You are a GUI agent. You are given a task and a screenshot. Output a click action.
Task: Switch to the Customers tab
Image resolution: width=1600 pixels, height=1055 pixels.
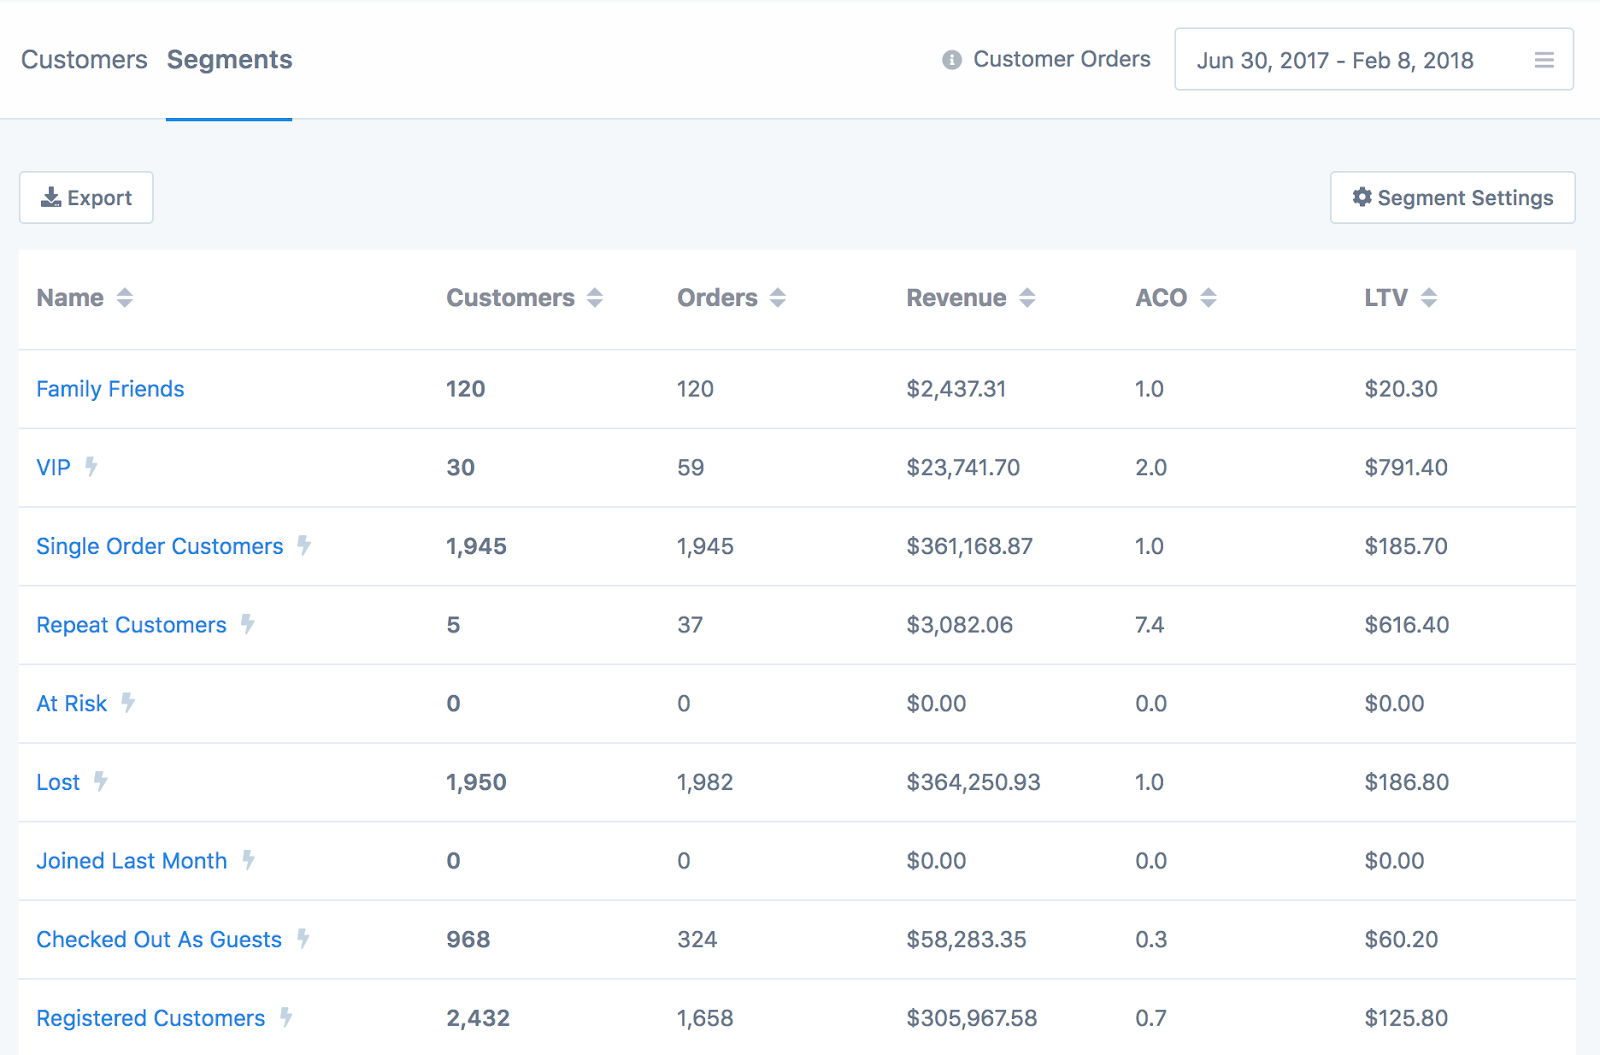coord(84,60)
